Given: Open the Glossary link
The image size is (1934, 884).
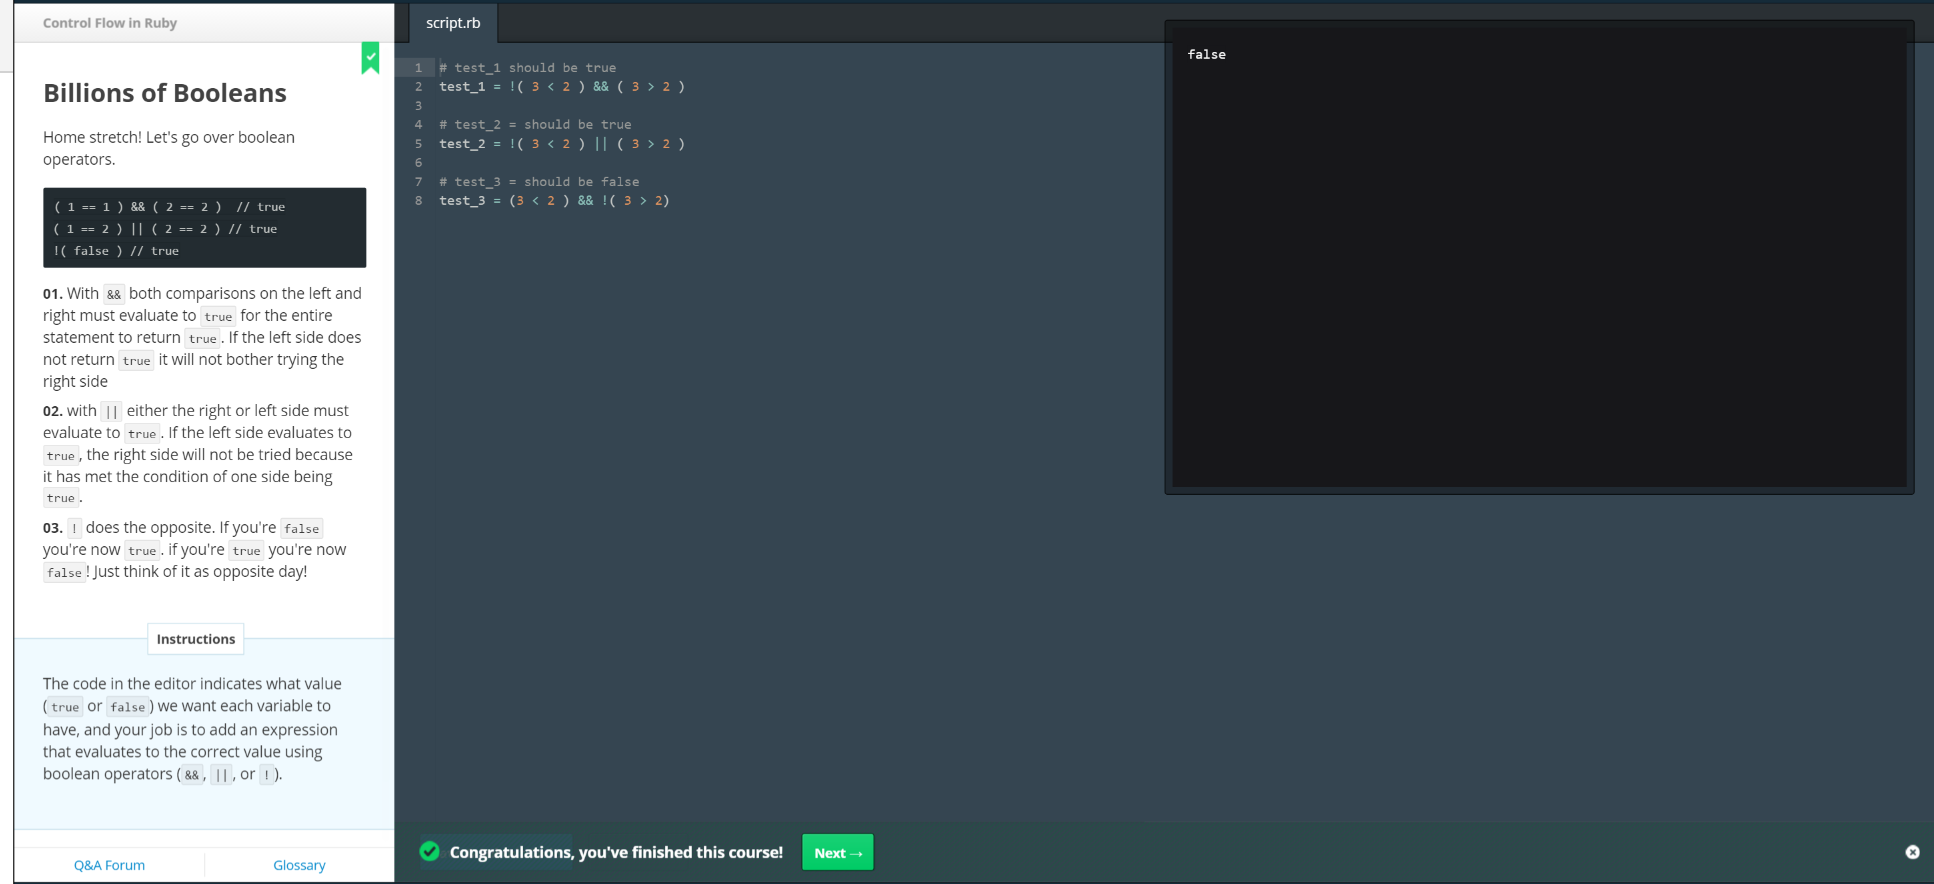Looking at the screenshot, I should click(299, 865).
